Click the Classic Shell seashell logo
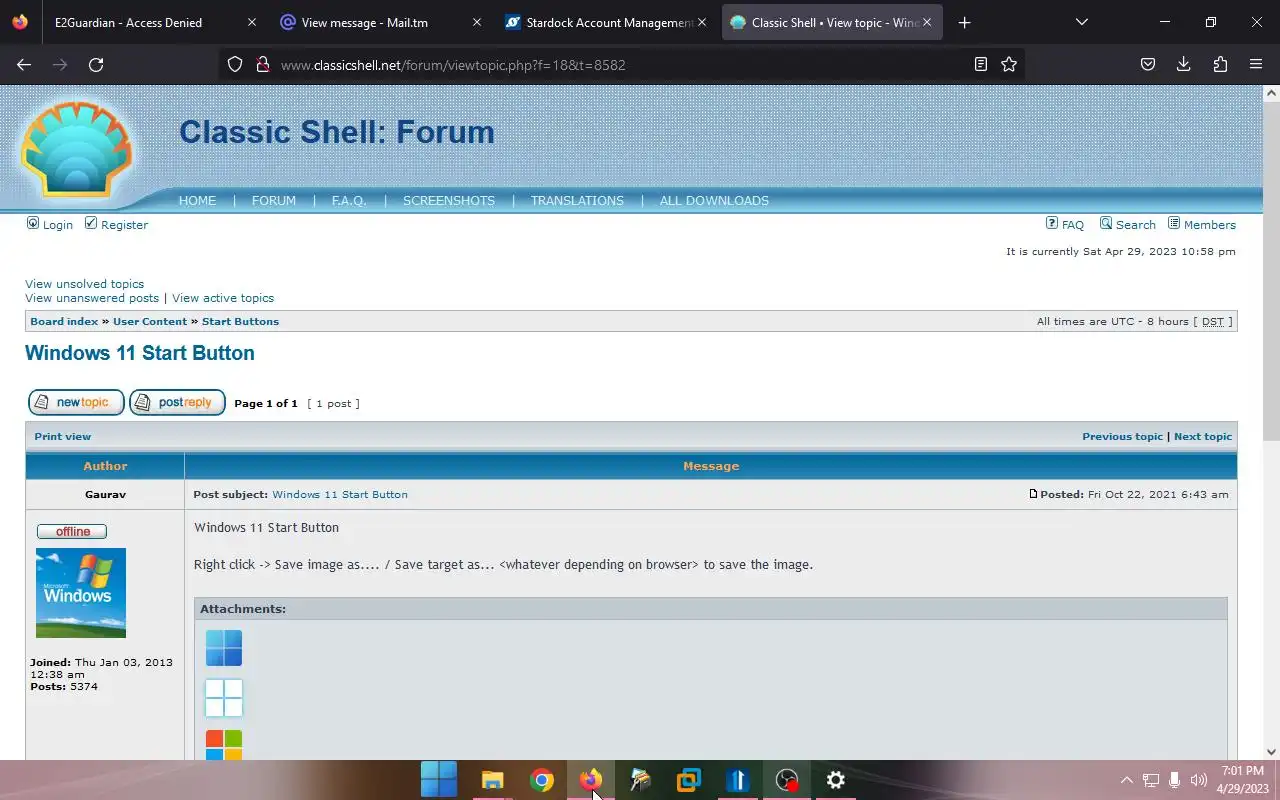This screenshot has width=1280, height=800. 76,151
